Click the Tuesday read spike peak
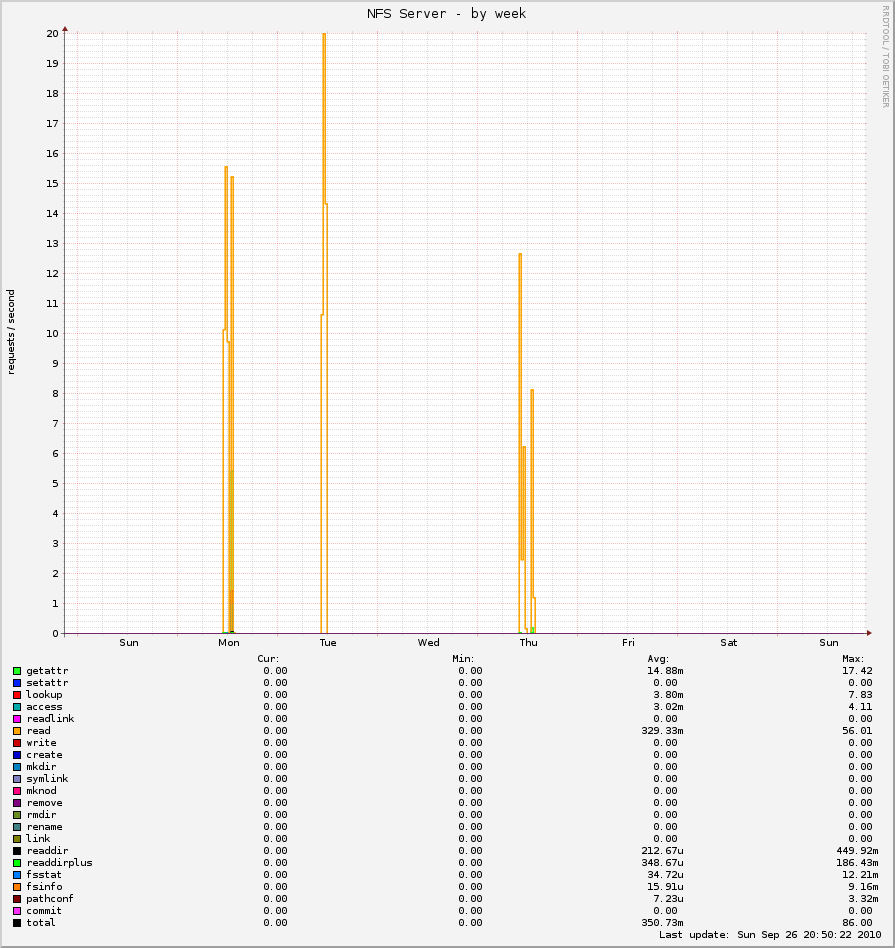Screen dimensions: 895x948 click(324, 34)
